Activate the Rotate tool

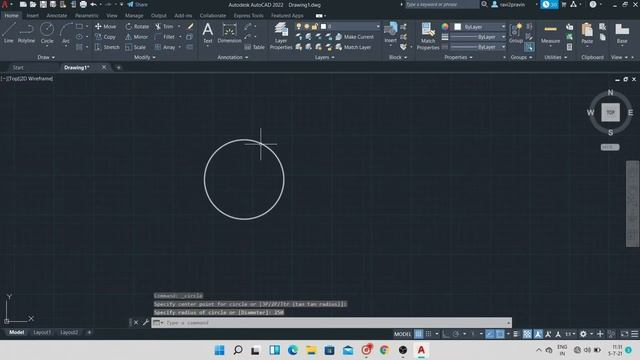[x=137, y=26]
